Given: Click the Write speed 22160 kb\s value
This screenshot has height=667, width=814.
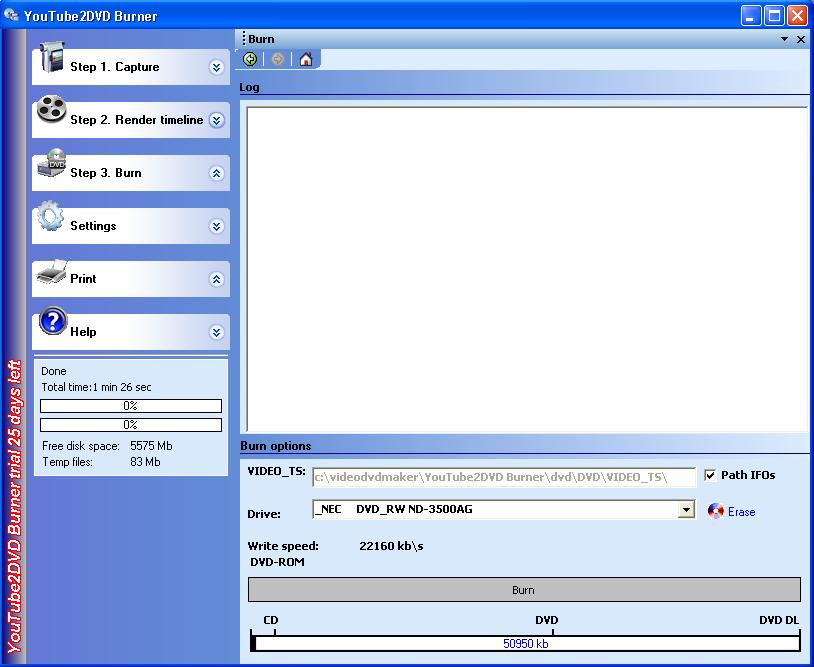Looking at the screenshot, I should click(x=391, y=546).
